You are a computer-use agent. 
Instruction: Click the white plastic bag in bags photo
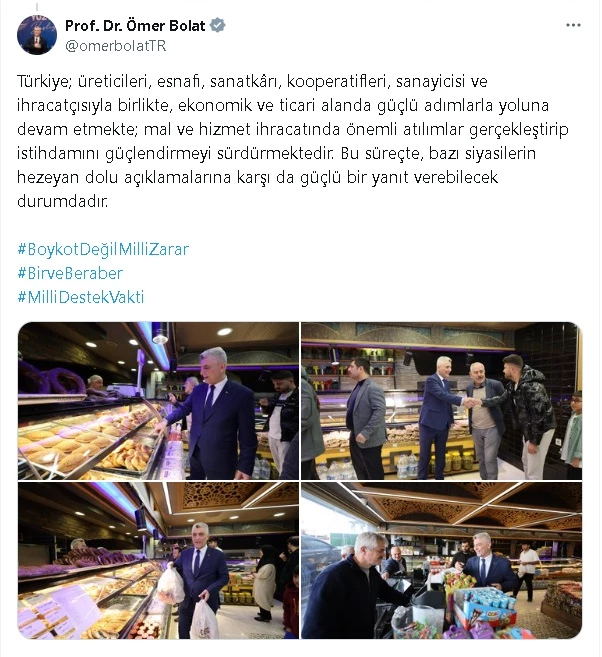(x=204, y=620)
